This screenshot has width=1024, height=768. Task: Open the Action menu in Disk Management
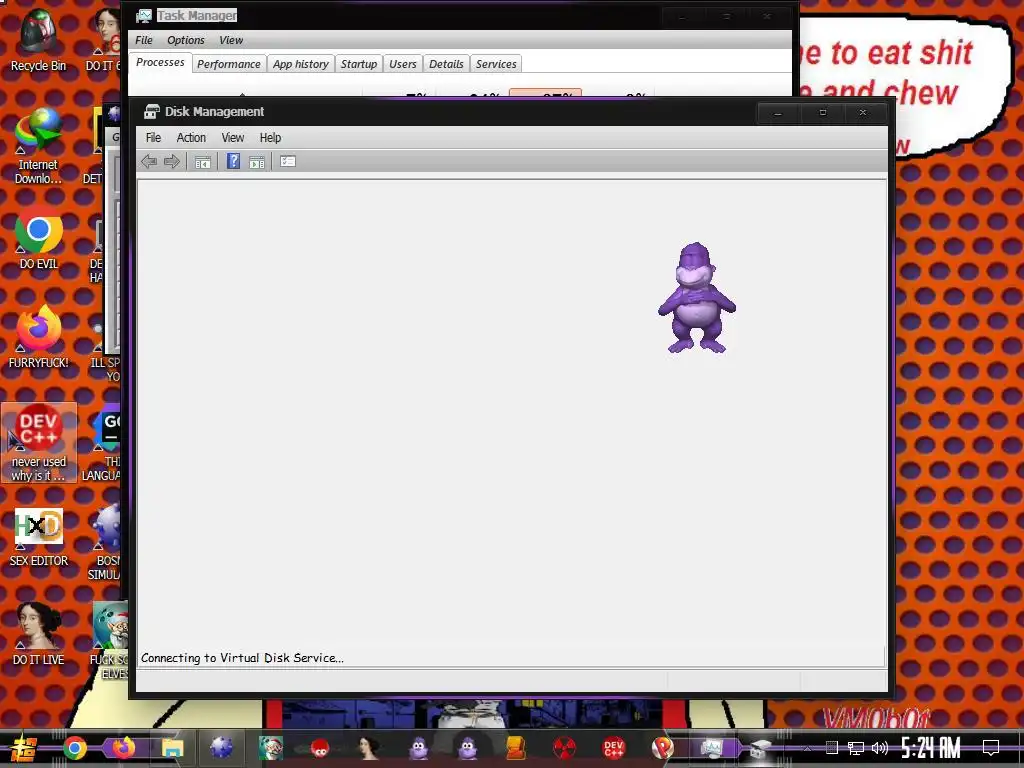tap(191, 138)
